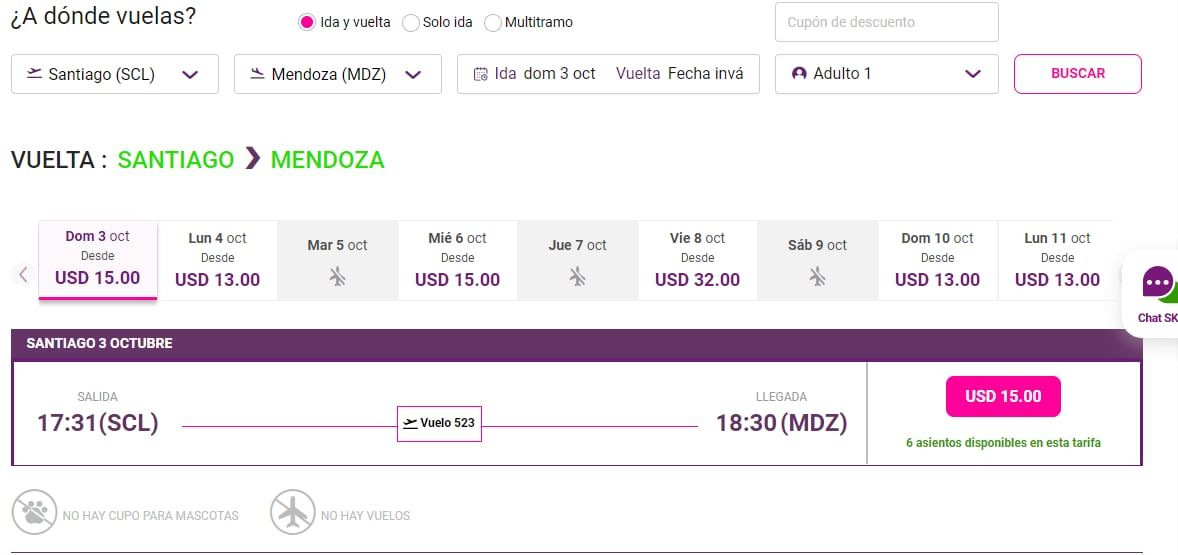Select the Solo ida radio option

pos(410,23)
